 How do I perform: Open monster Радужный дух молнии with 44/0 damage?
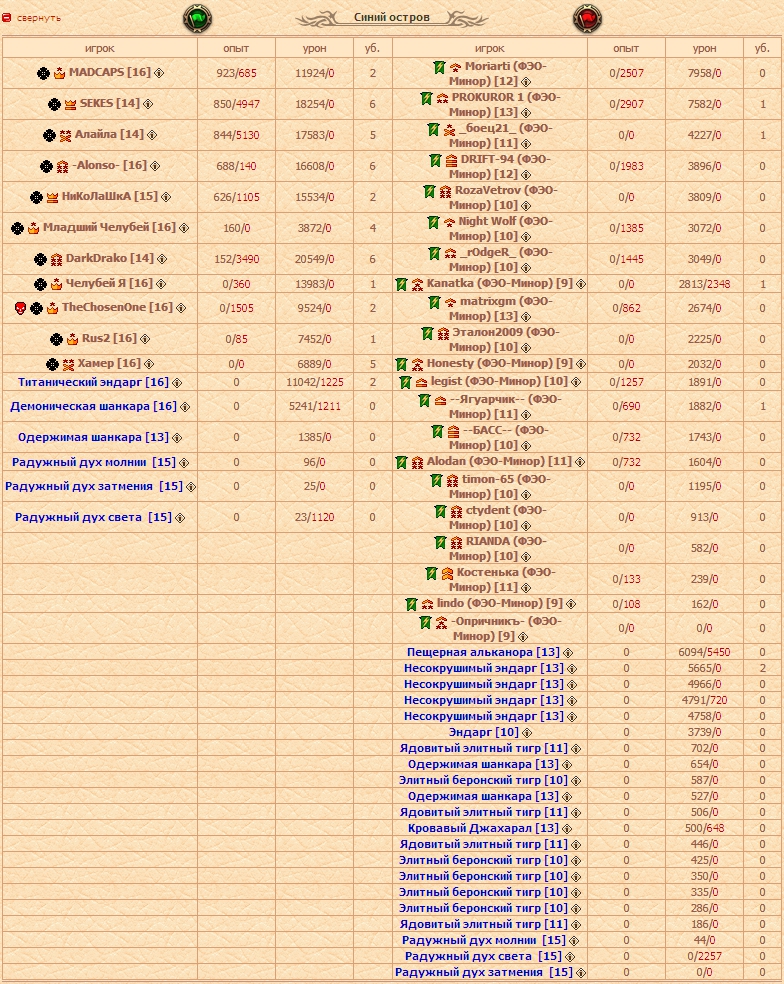coord(484,941)
